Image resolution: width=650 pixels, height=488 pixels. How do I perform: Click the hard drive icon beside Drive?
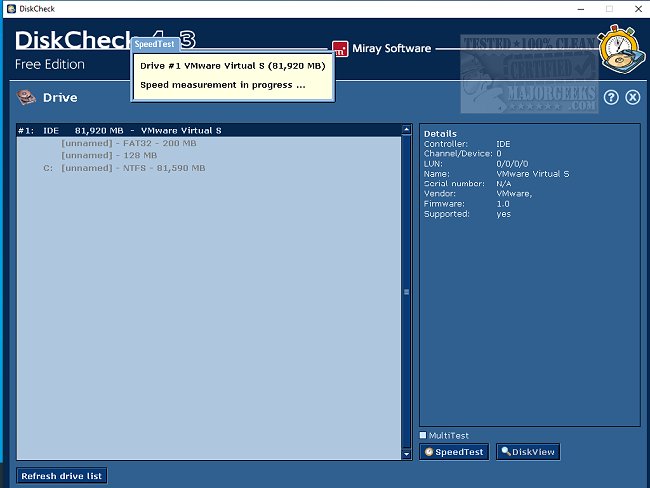pos(26,97)
